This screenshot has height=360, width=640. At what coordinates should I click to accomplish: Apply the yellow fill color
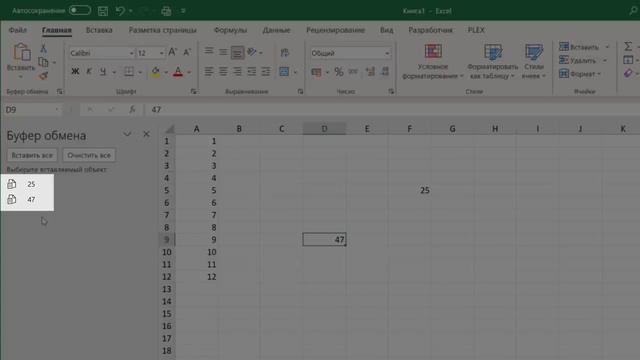point(156,72)
